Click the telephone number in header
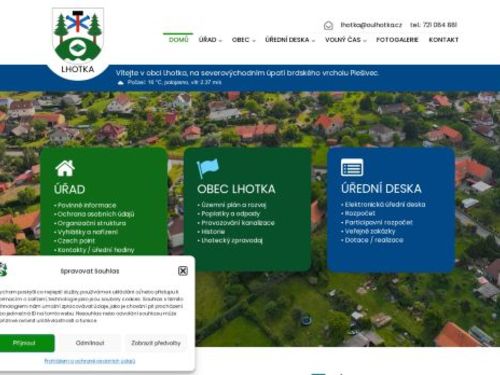Screen dimensions: 500x375 pyautogui.click(x=433, y=25)
